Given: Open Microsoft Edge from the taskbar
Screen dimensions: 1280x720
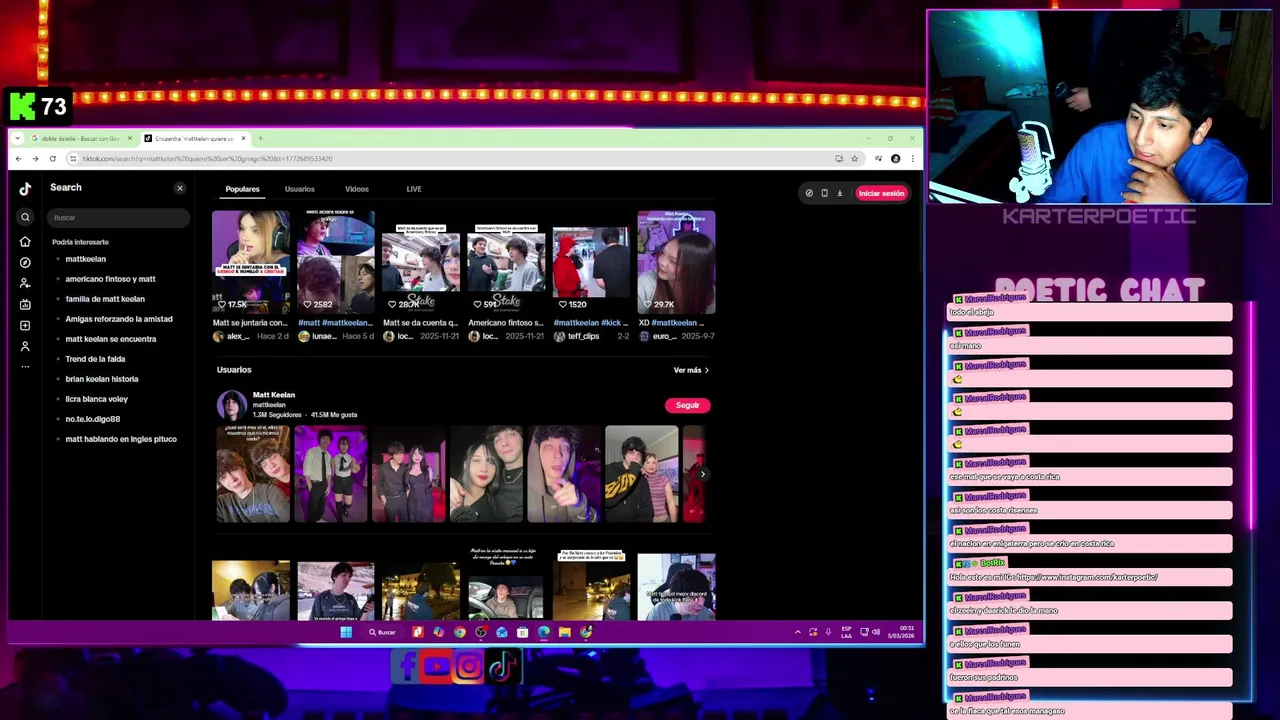Looking at the screenshot, I should click(x=543, y=632).
